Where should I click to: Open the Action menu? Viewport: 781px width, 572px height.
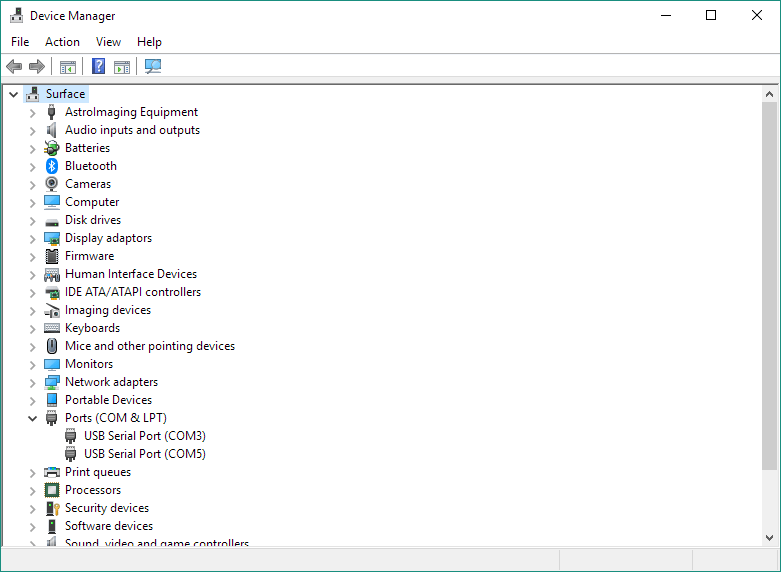(x=62, y=42)
